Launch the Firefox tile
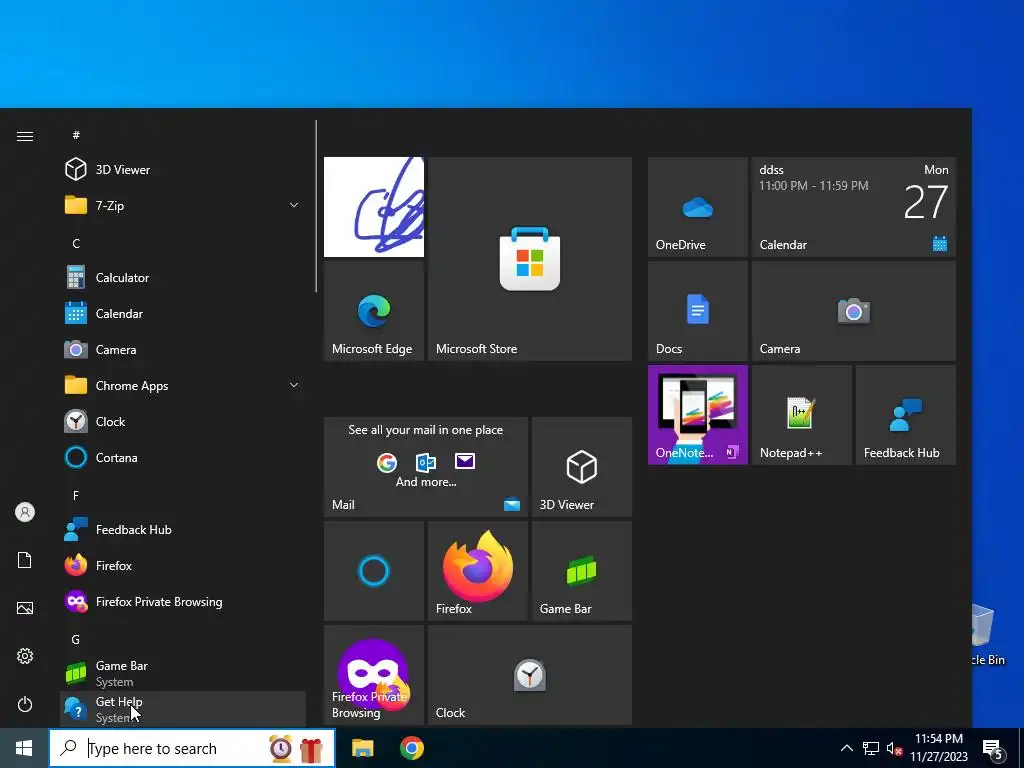 pyautogui.click(x=477, y=571)
